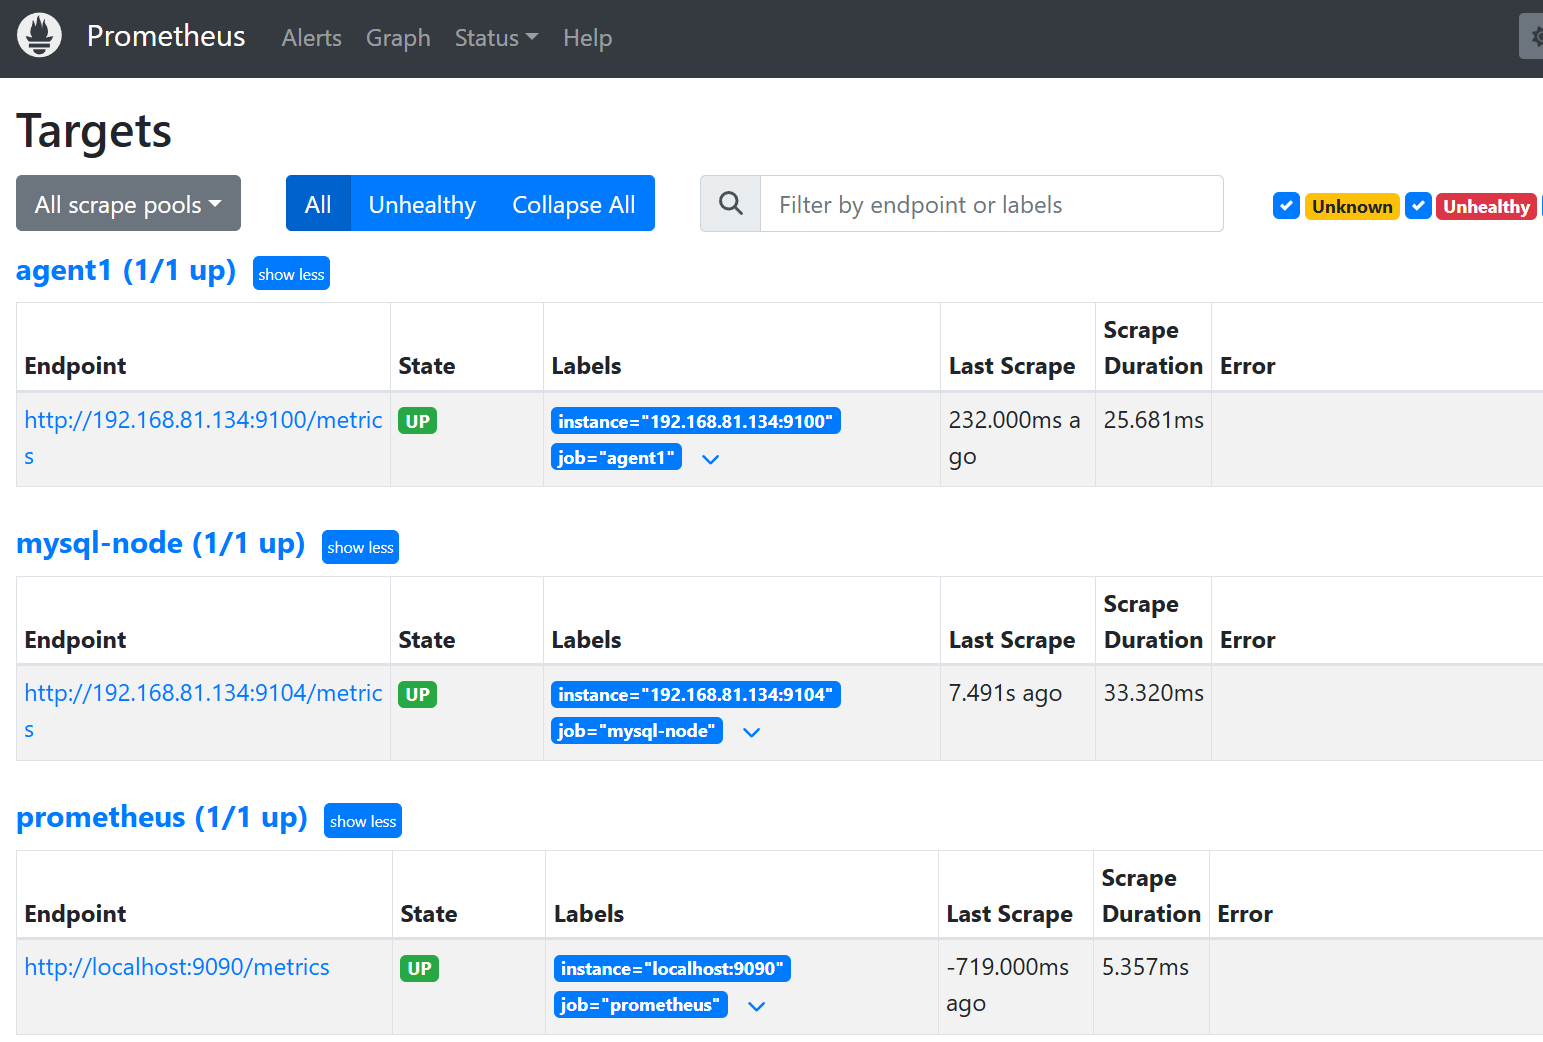1543x1042 pixels.
Task: Open the settings gear icon in navbar
Action: pos(1532,37)
